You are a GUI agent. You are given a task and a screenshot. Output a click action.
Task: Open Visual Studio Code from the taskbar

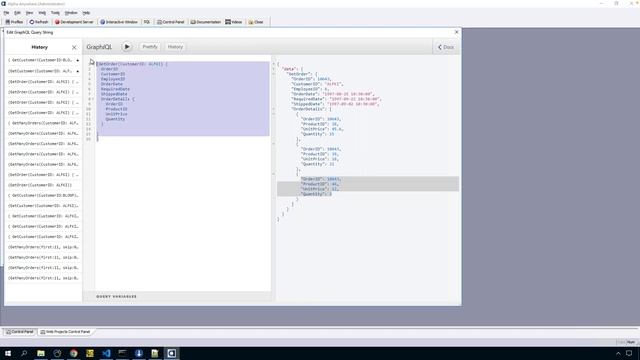(106, 353)
